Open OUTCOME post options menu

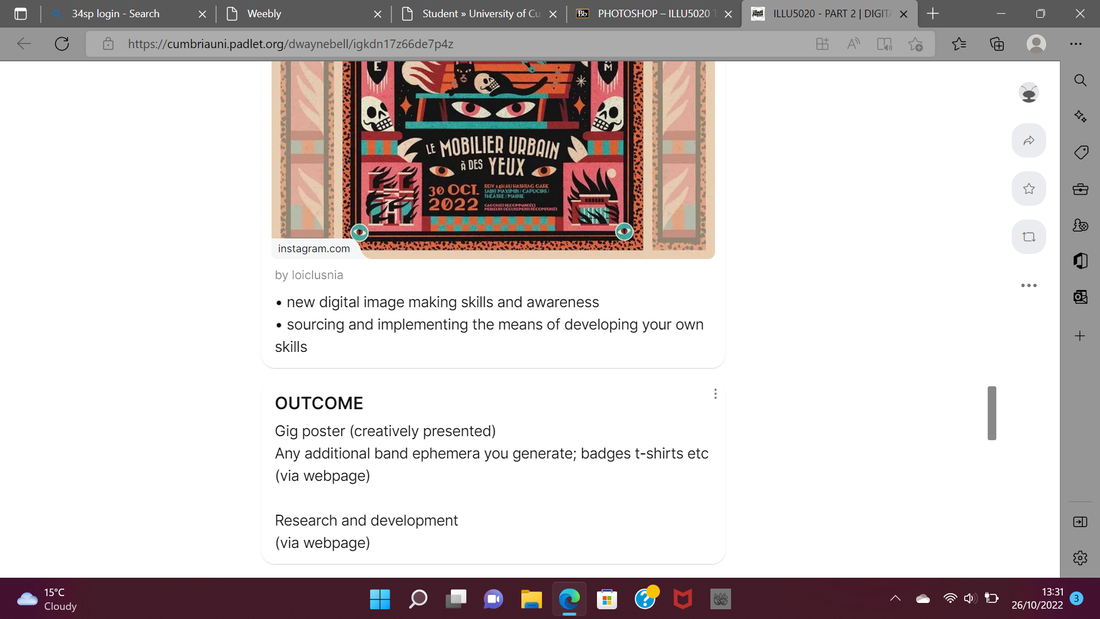coord(715,394)
